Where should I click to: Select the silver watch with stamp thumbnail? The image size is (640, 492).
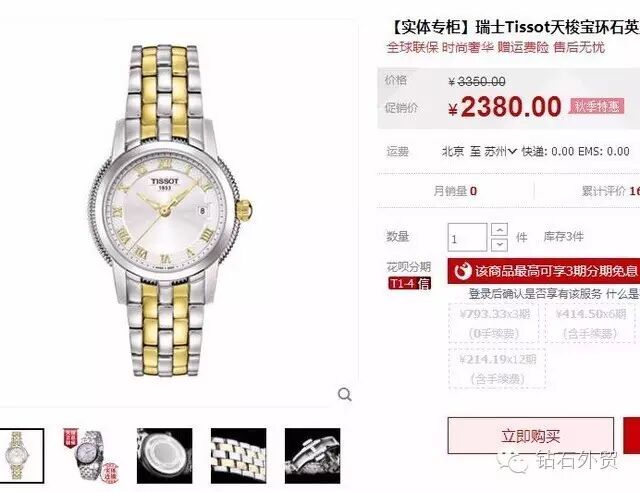91,456
